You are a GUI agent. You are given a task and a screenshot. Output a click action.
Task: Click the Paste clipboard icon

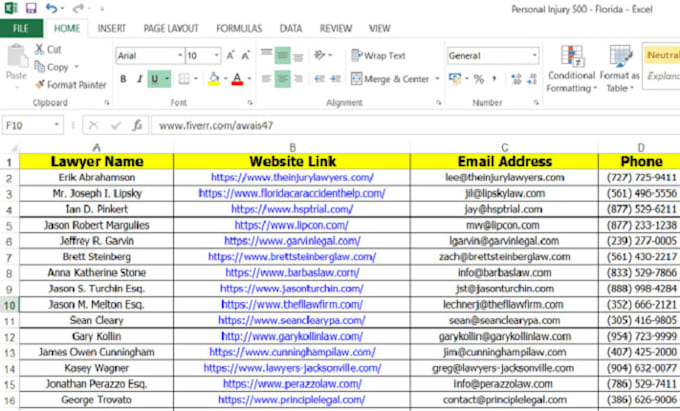pyautogui.click(x=16, y=57)
